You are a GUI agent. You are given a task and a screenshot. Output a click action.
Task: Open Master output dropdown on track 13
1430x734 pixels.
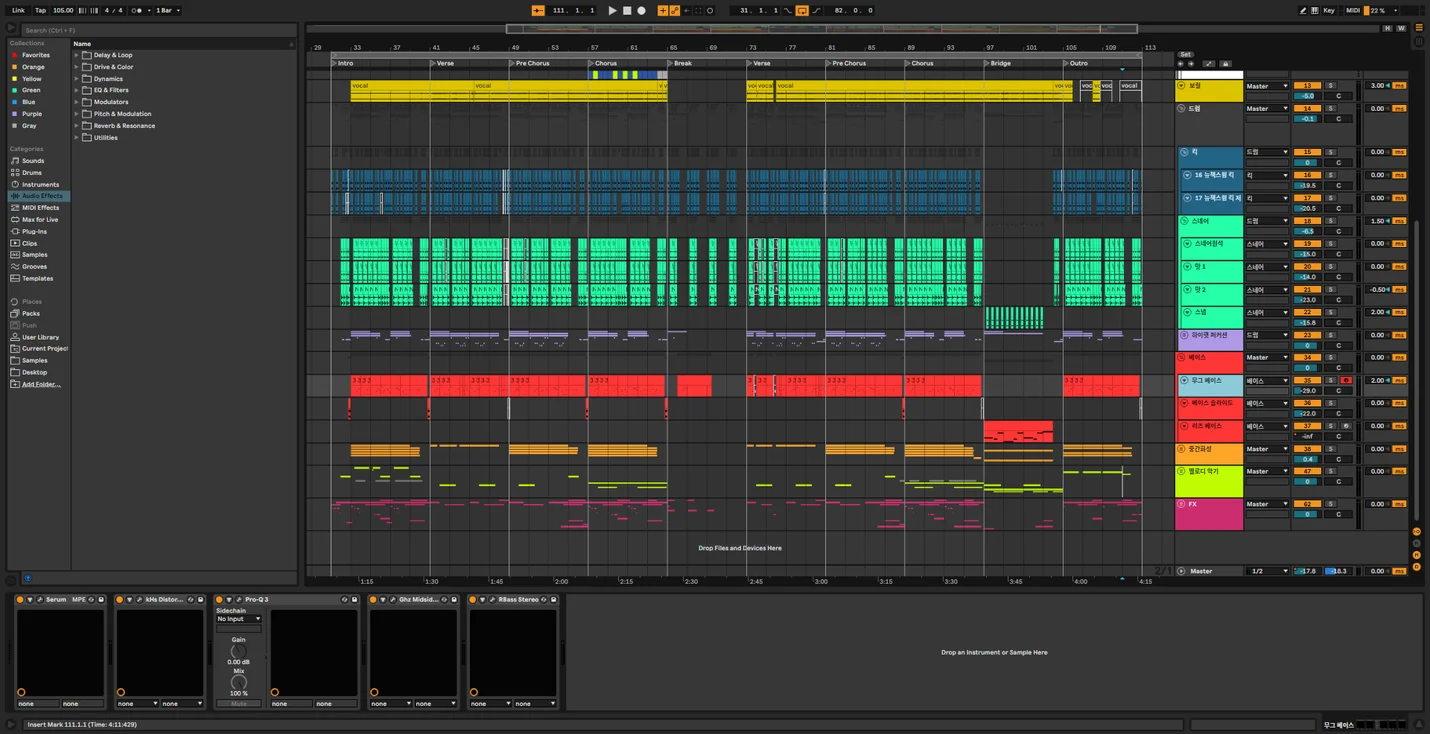coord(1267,86)
